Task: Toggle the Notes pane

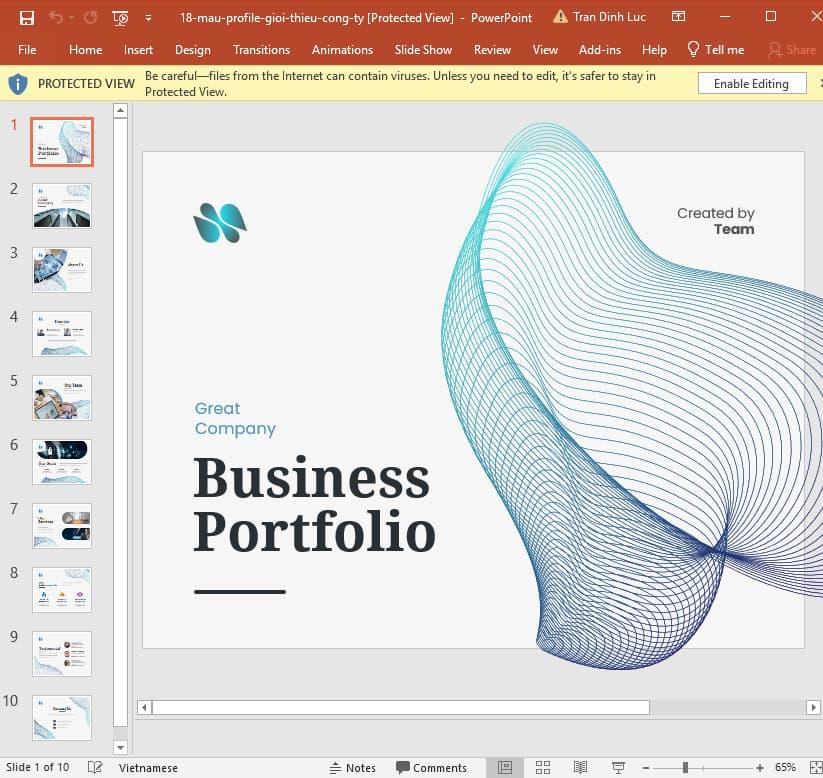Action: [x=352, y=767]
